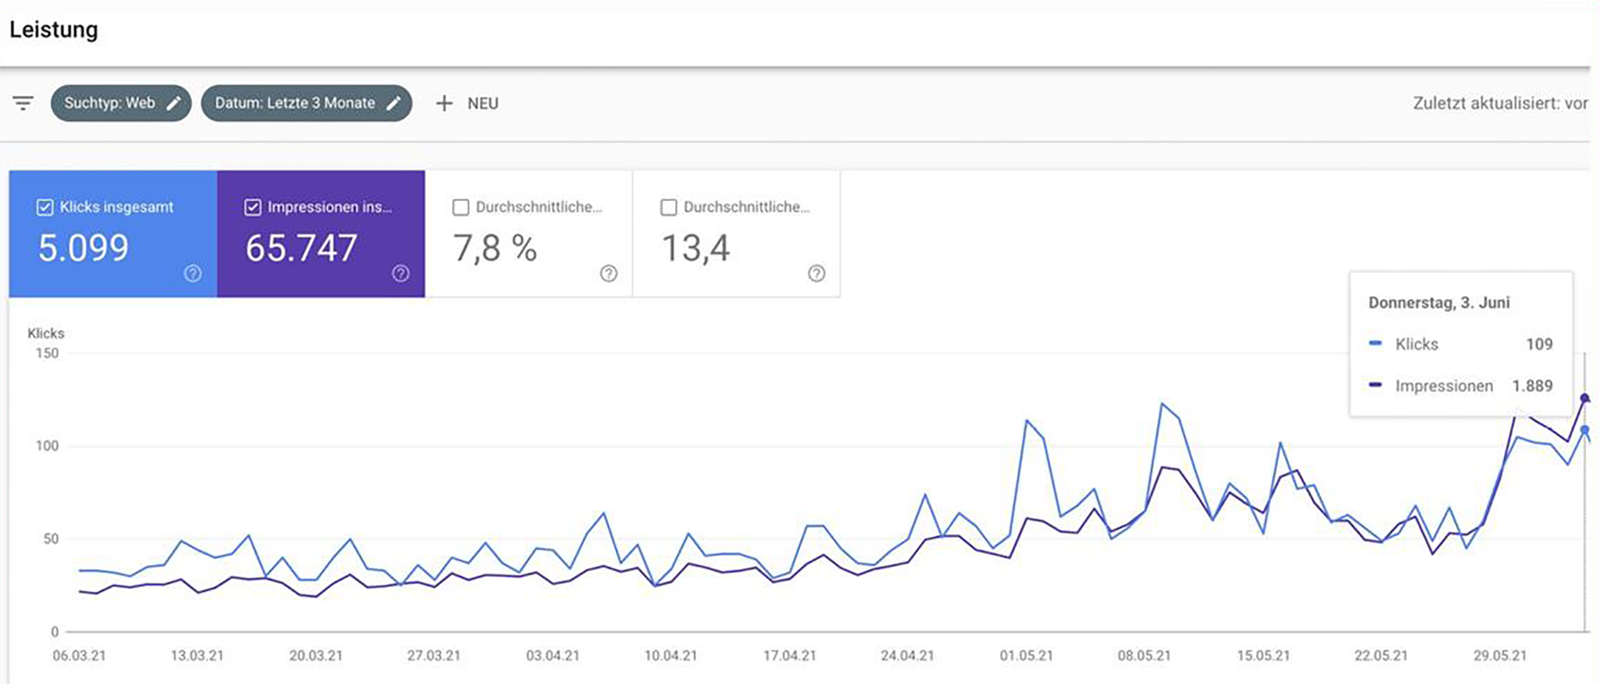Click the blue Klicks legend swatch in tooltip
Image resolution: width=1600 pixels, height=684 pixels.
coord(1375,344)
